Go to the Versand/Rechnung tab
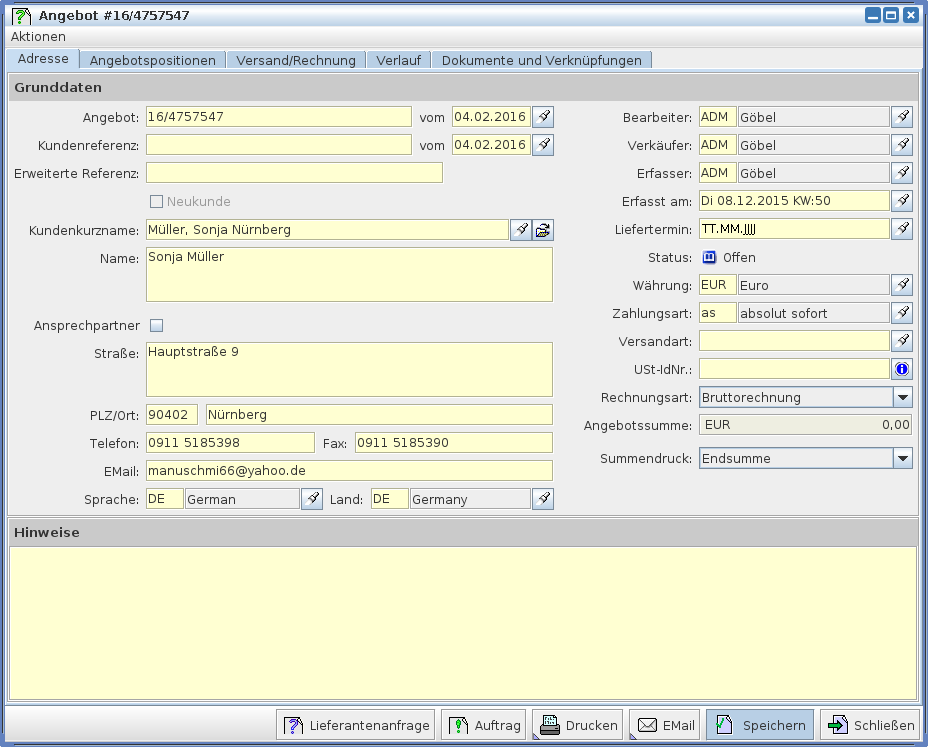Screen dimensions: 928x747 click(x=296, y=60)
